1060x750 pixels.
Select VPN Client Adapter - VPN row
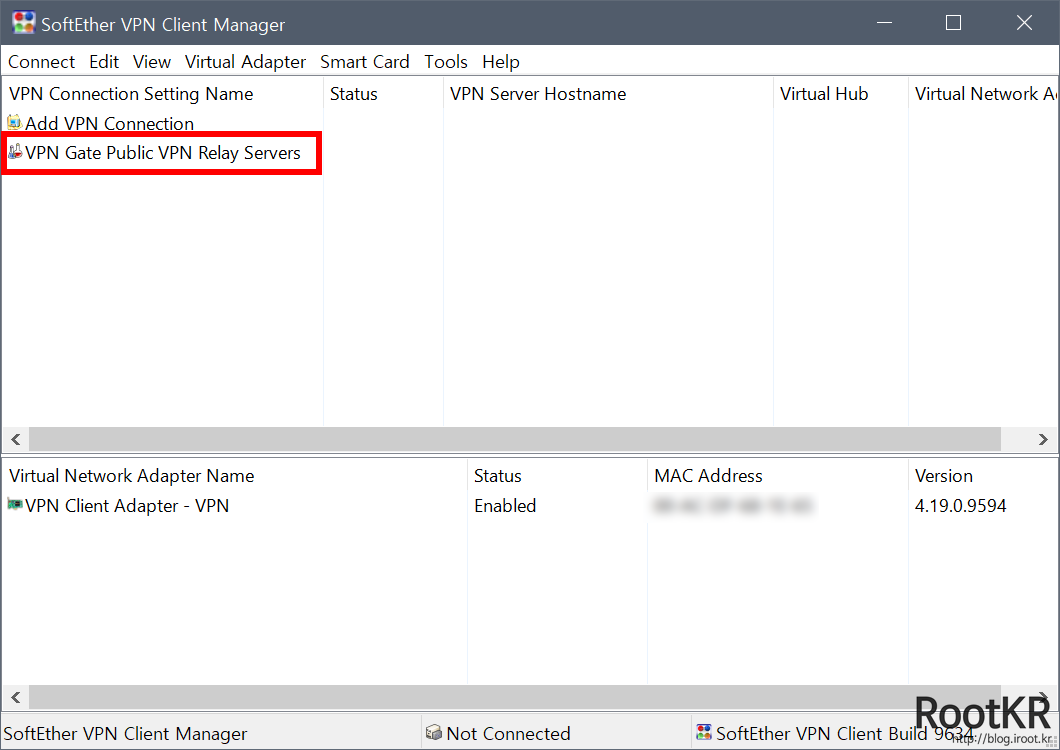coord(127,506)
